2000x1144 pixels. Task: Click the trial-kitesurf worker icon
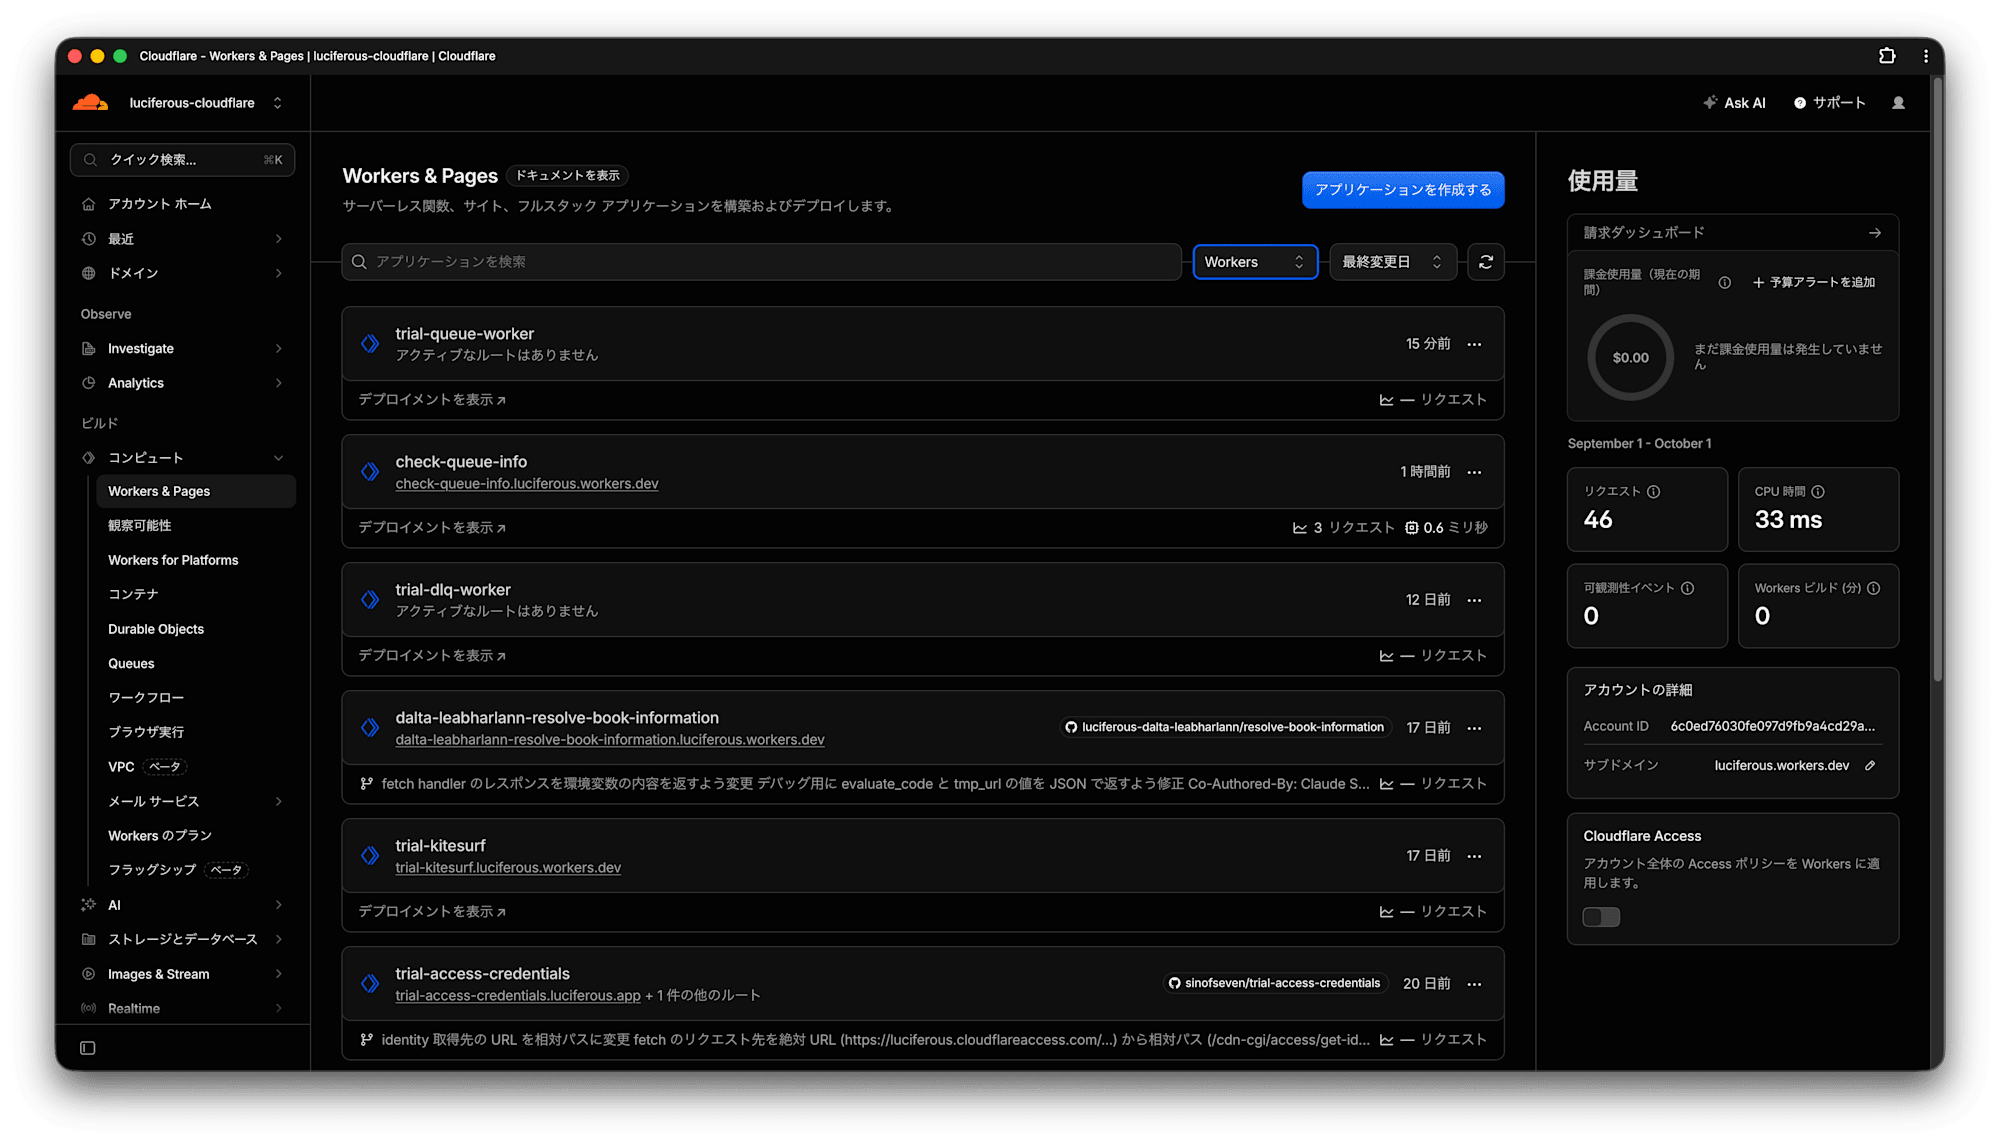[370, 856]
